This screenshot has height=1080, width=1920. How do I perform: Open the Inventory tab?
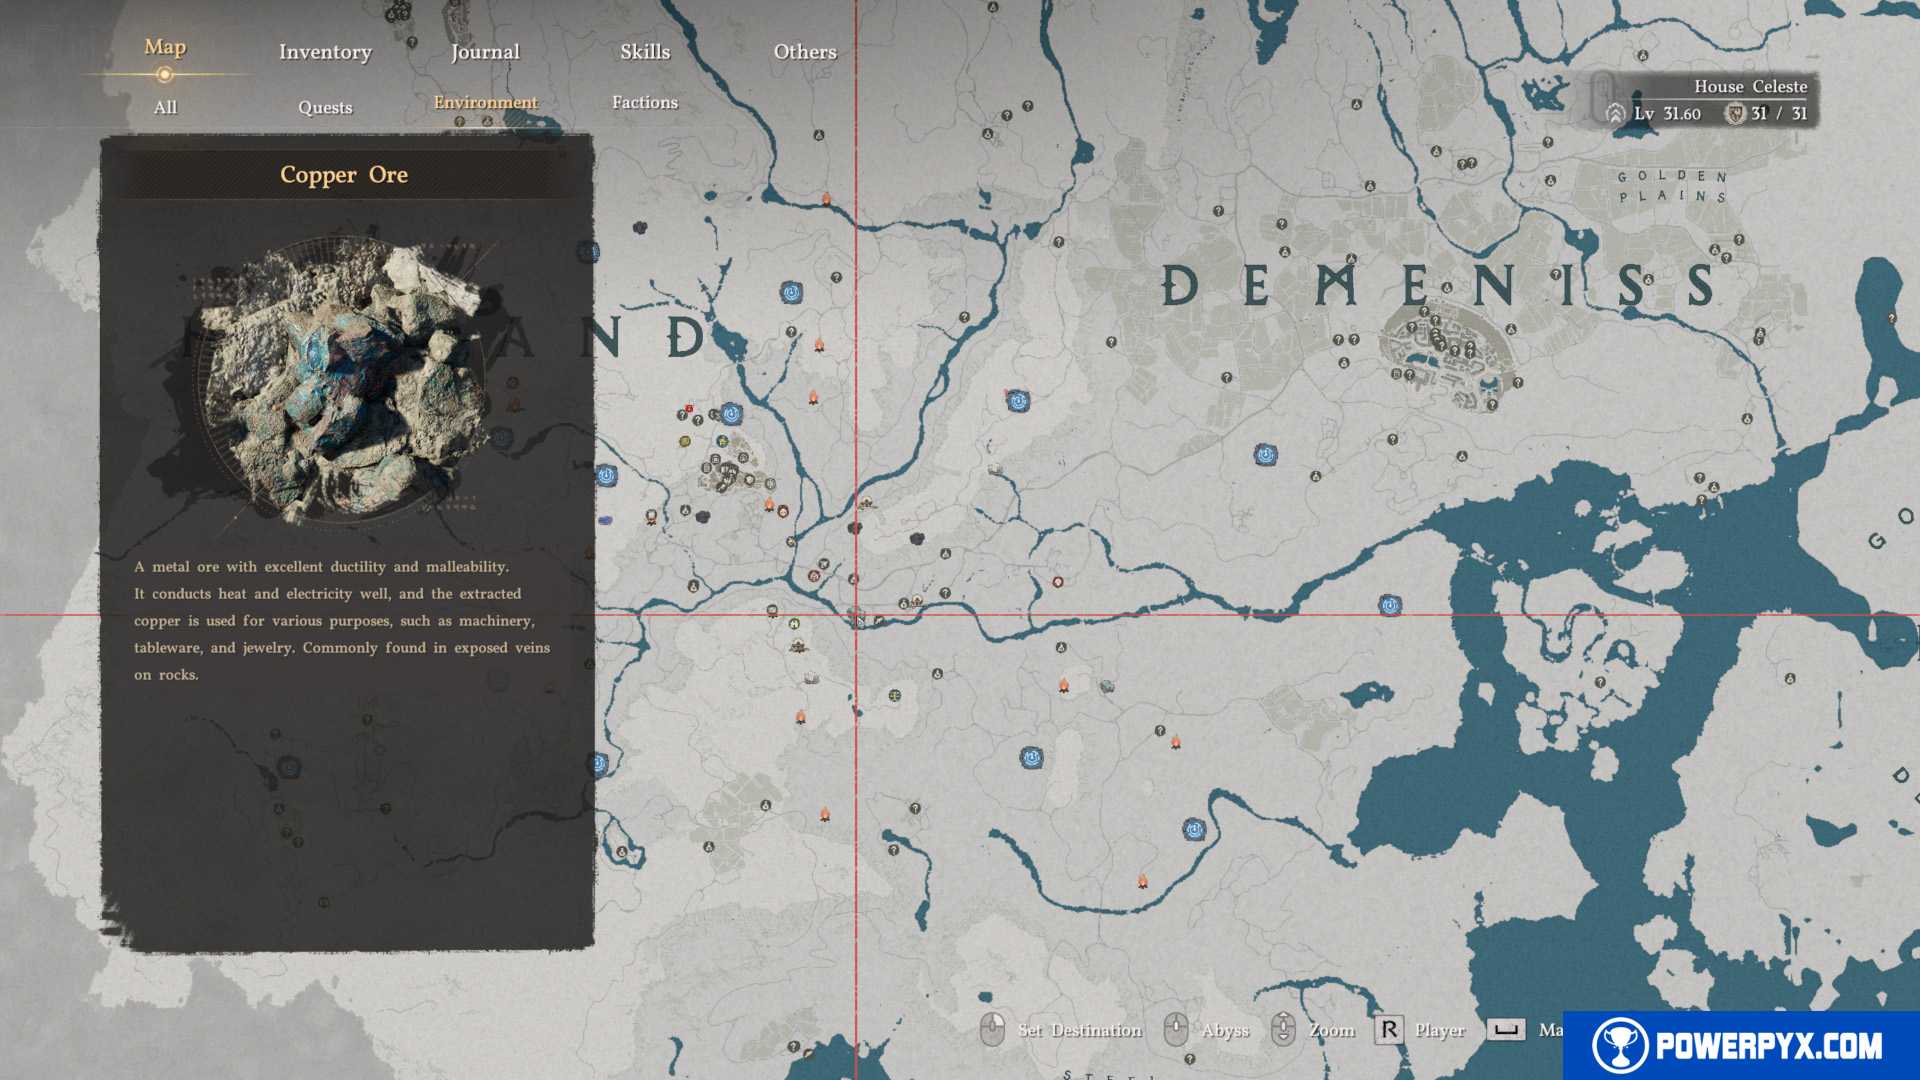coord(325,52)
